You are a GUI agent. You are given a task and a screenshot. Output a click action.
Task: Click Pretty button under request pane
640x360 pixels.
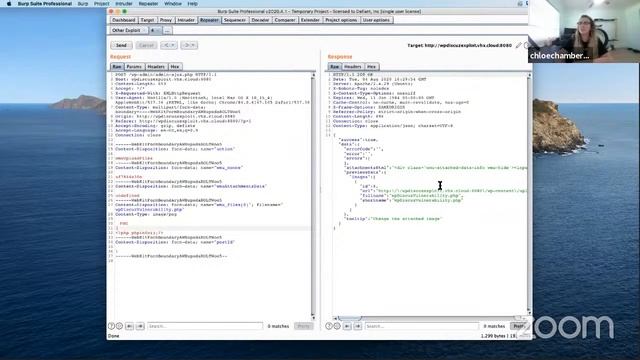pyautogui.click(x=304, y=326)
